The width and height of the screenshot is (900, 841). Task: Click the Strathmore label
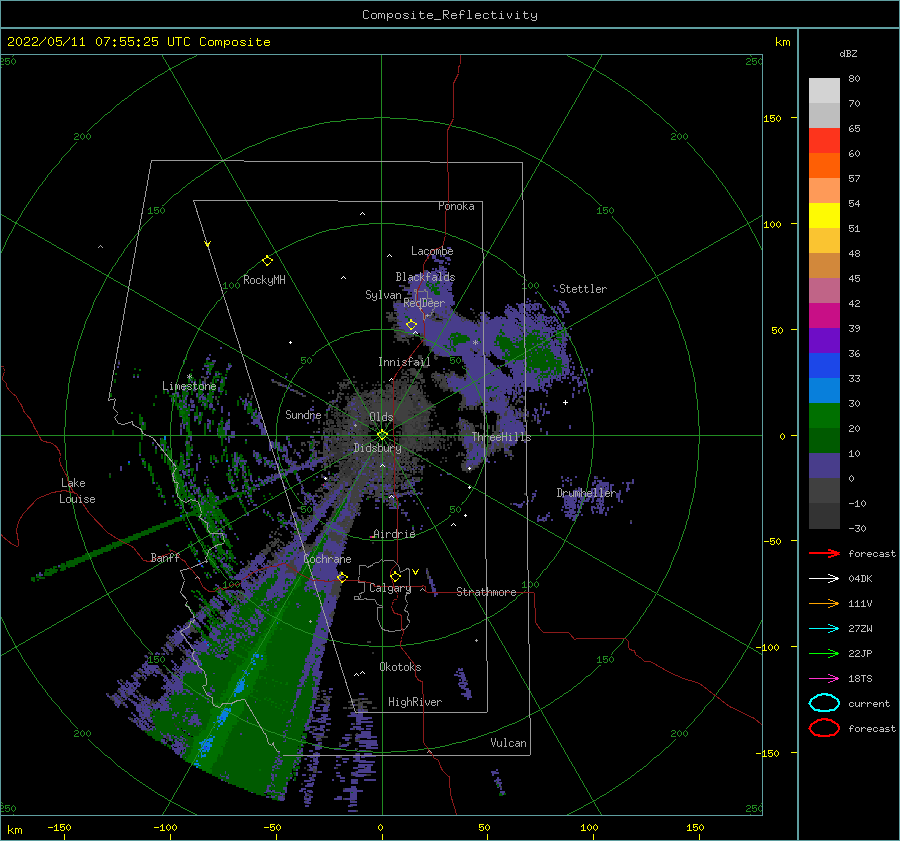[x=486, y=592]
